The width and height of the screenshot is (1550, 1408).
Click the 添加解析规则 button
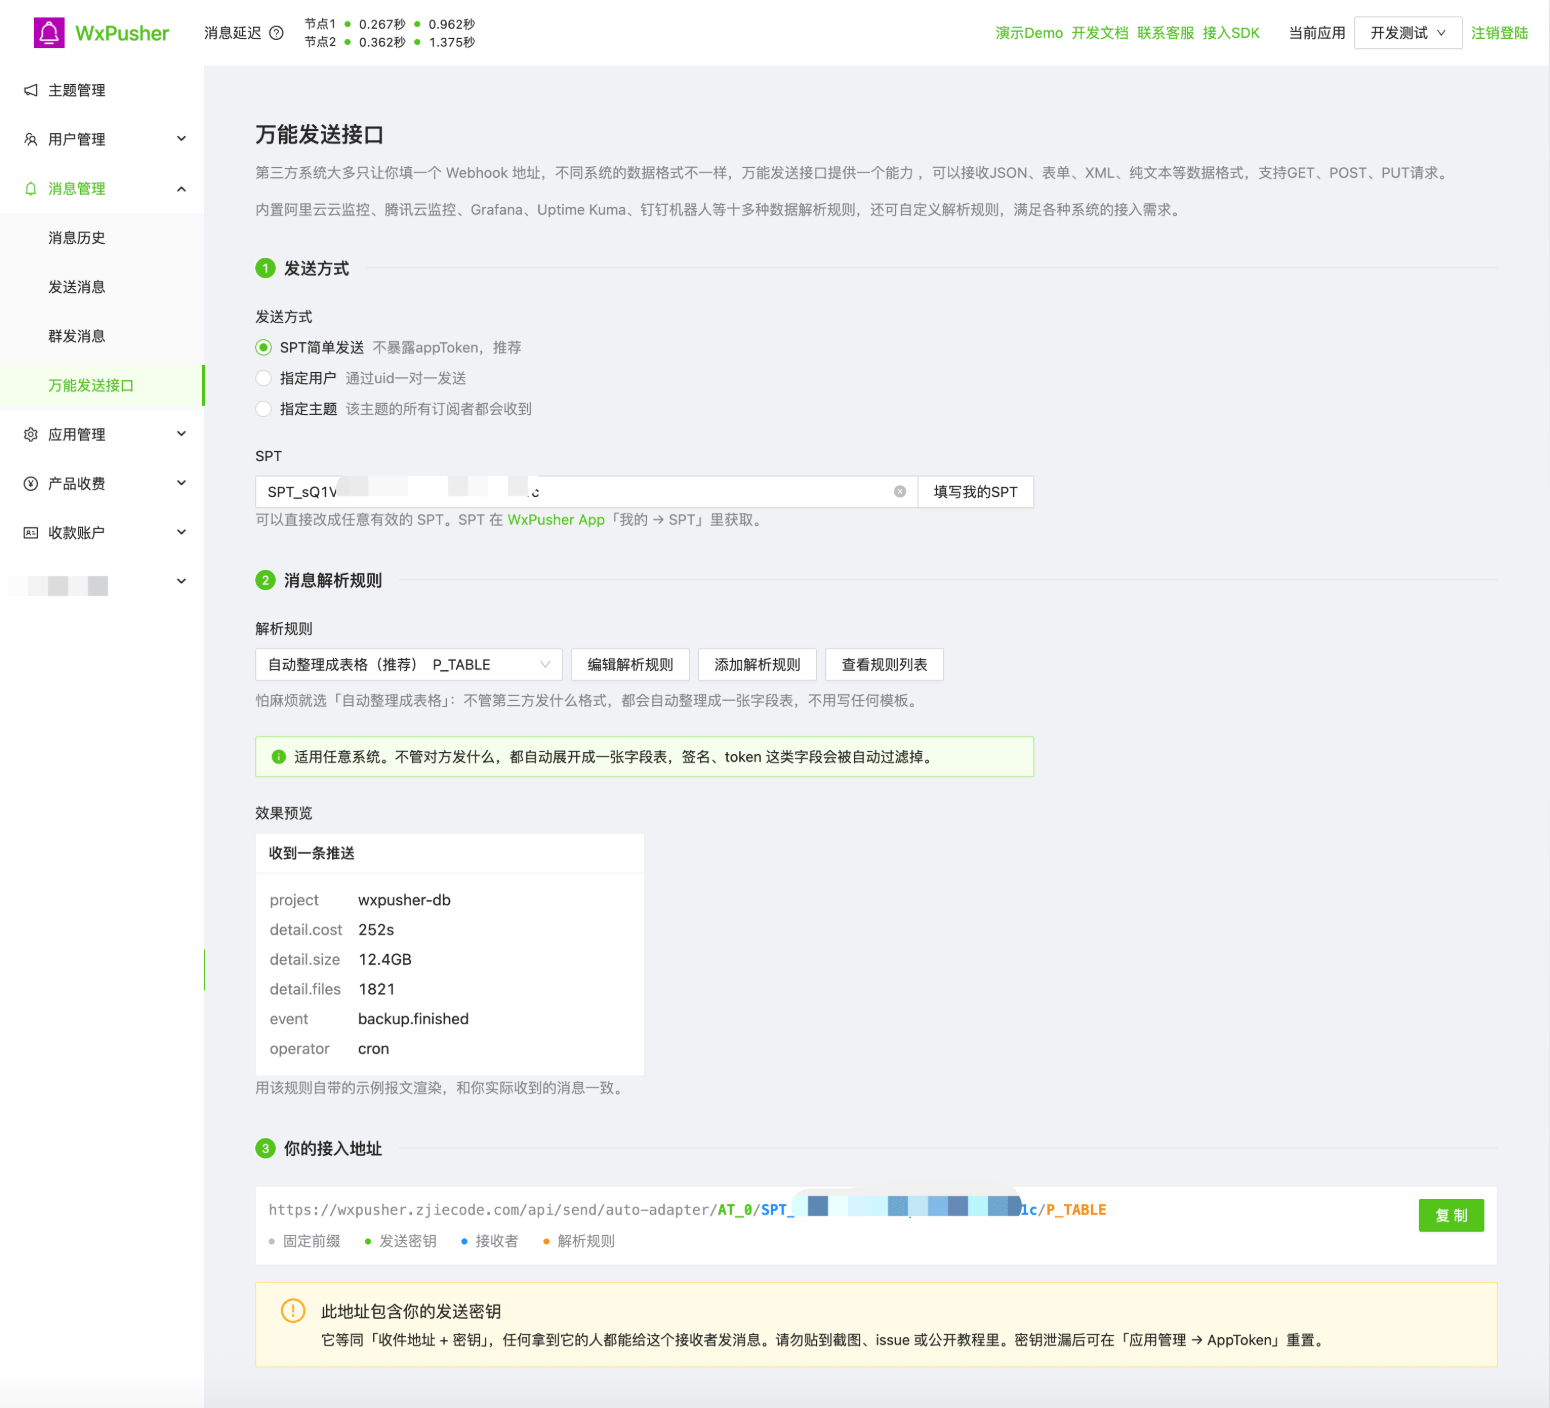point(757,665)
